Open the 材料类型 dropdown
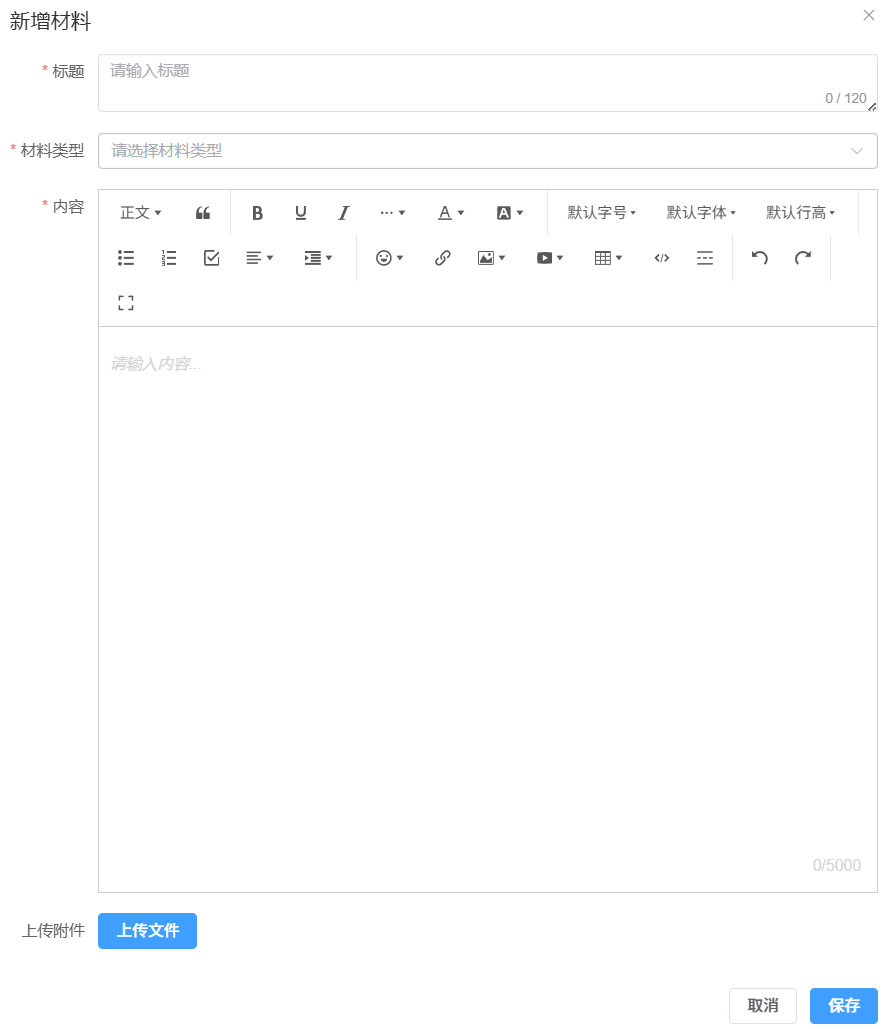The width and height of the screenshot is (889, 1029). click(x=487, y=151)
